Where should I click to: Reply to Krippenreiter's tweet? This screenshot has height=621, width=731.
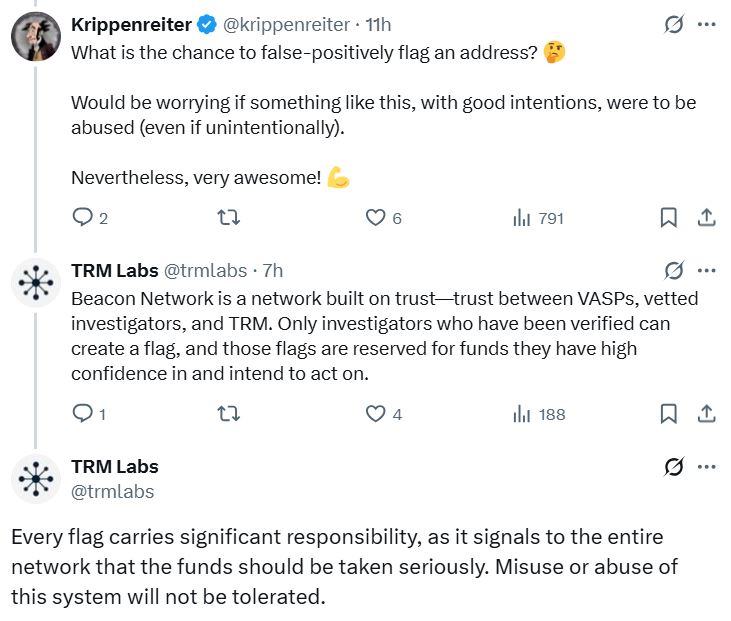82,217
